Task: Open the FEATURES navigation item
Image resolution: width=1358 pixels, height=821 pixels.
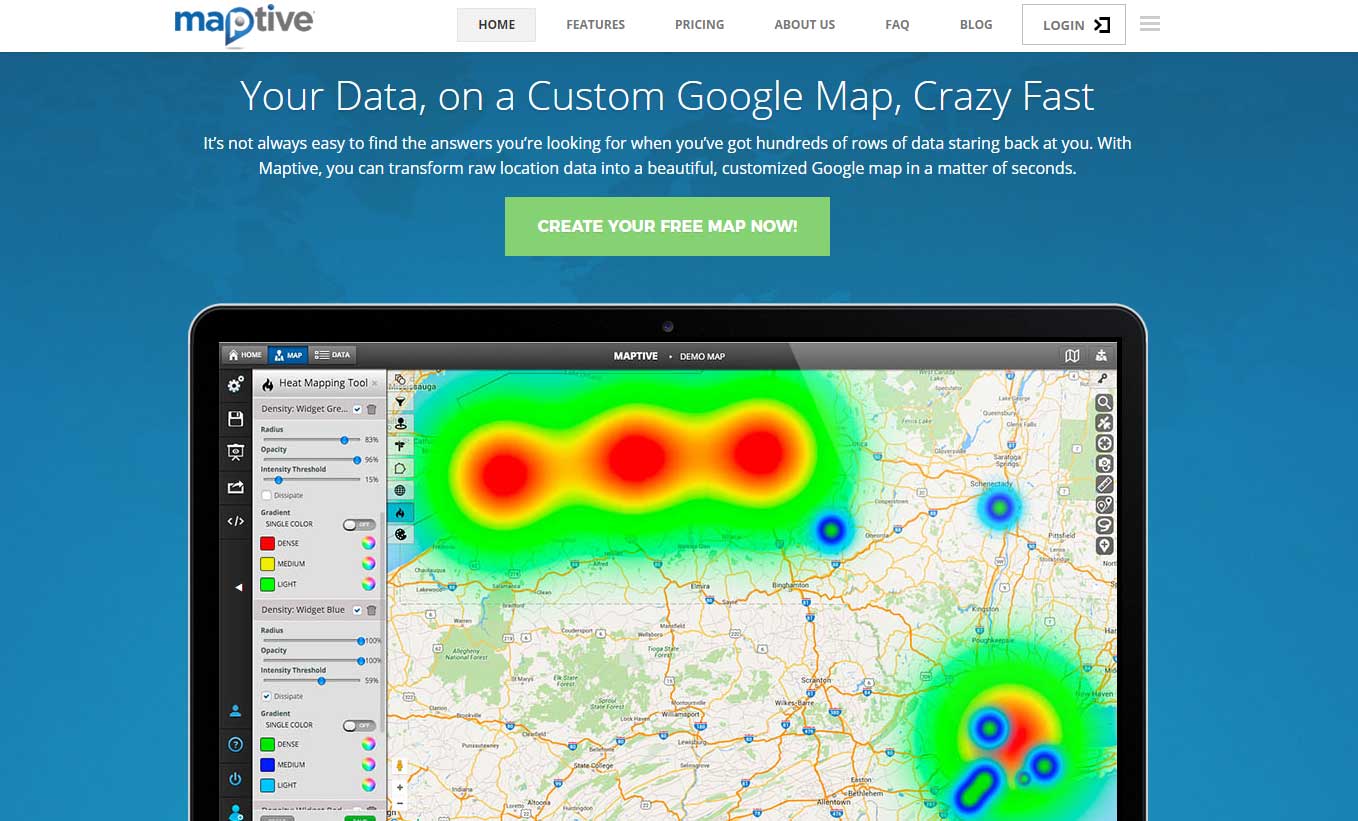Action: click(x=595, y=25)
